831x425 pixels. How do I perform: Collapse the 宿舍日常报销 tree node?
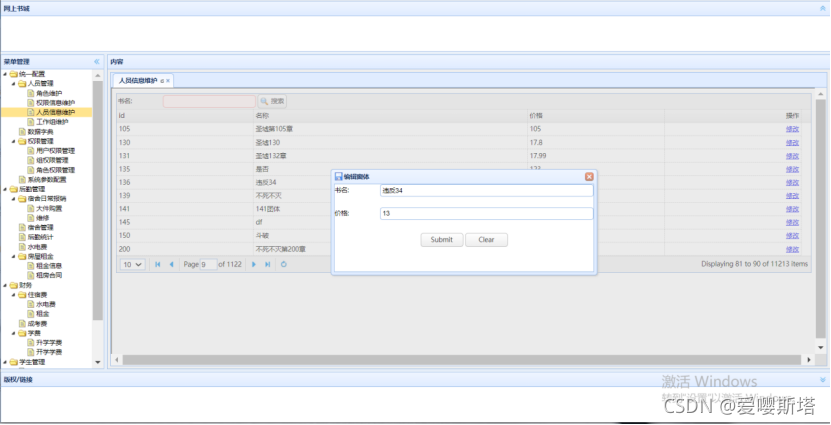pos(13,199)
